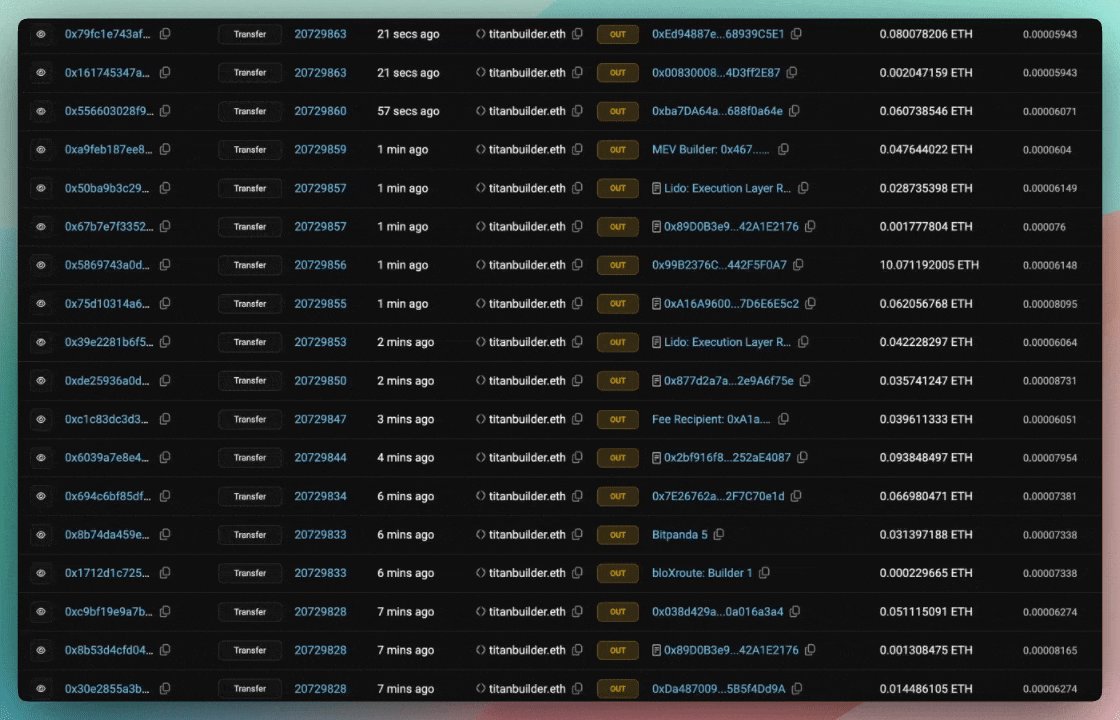Open block 20729853 page
The height and width of the screenshot is (720, 1120).
pos(320,342)
